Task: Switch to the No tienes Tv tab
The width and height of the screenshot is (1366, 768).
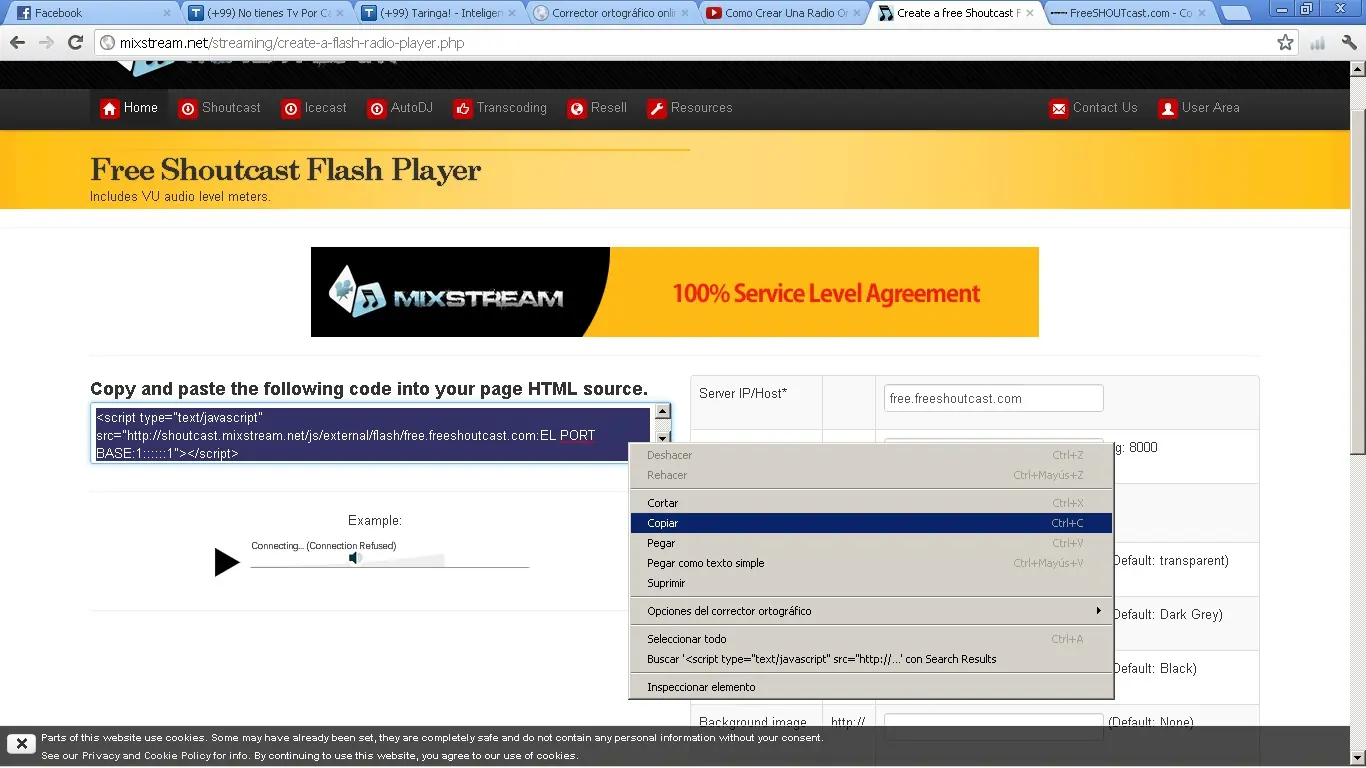Action: click(266, 13)
